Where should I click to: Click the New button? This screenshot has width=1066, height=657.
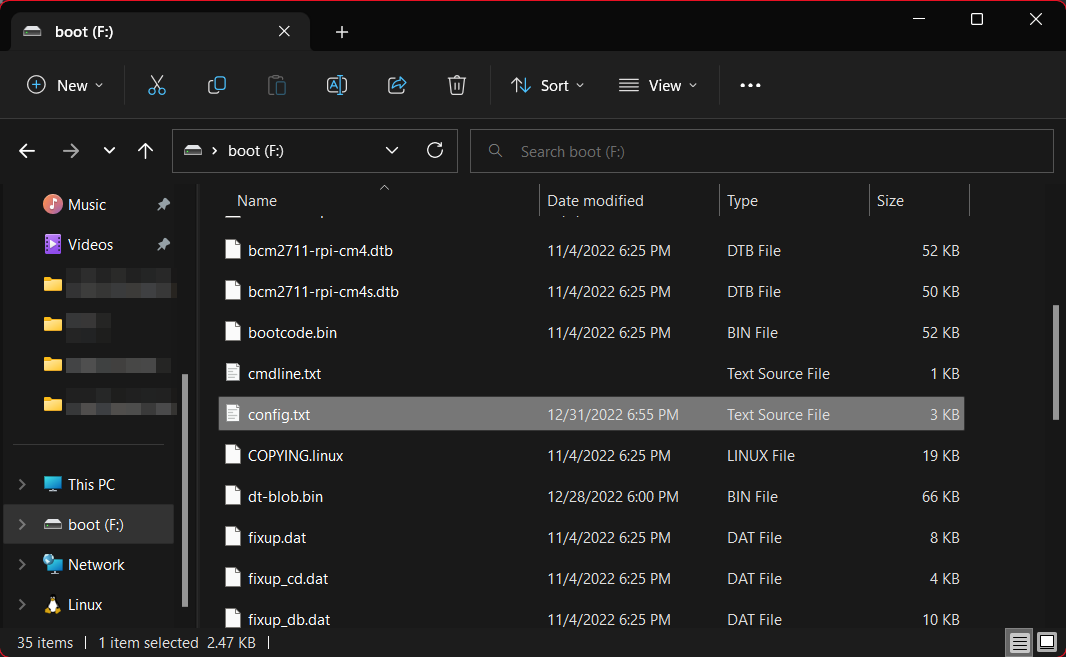point(65,86)
